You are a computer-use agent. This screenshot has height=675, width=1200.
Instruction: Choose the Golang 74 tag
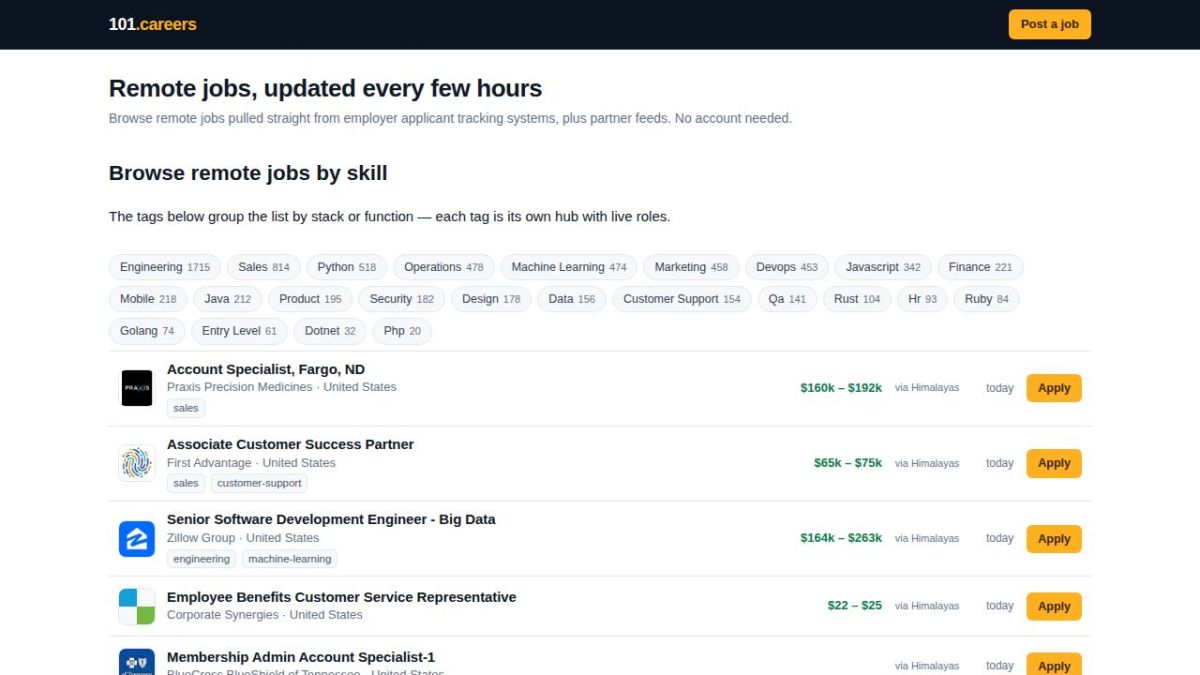[x=147, y=331]
